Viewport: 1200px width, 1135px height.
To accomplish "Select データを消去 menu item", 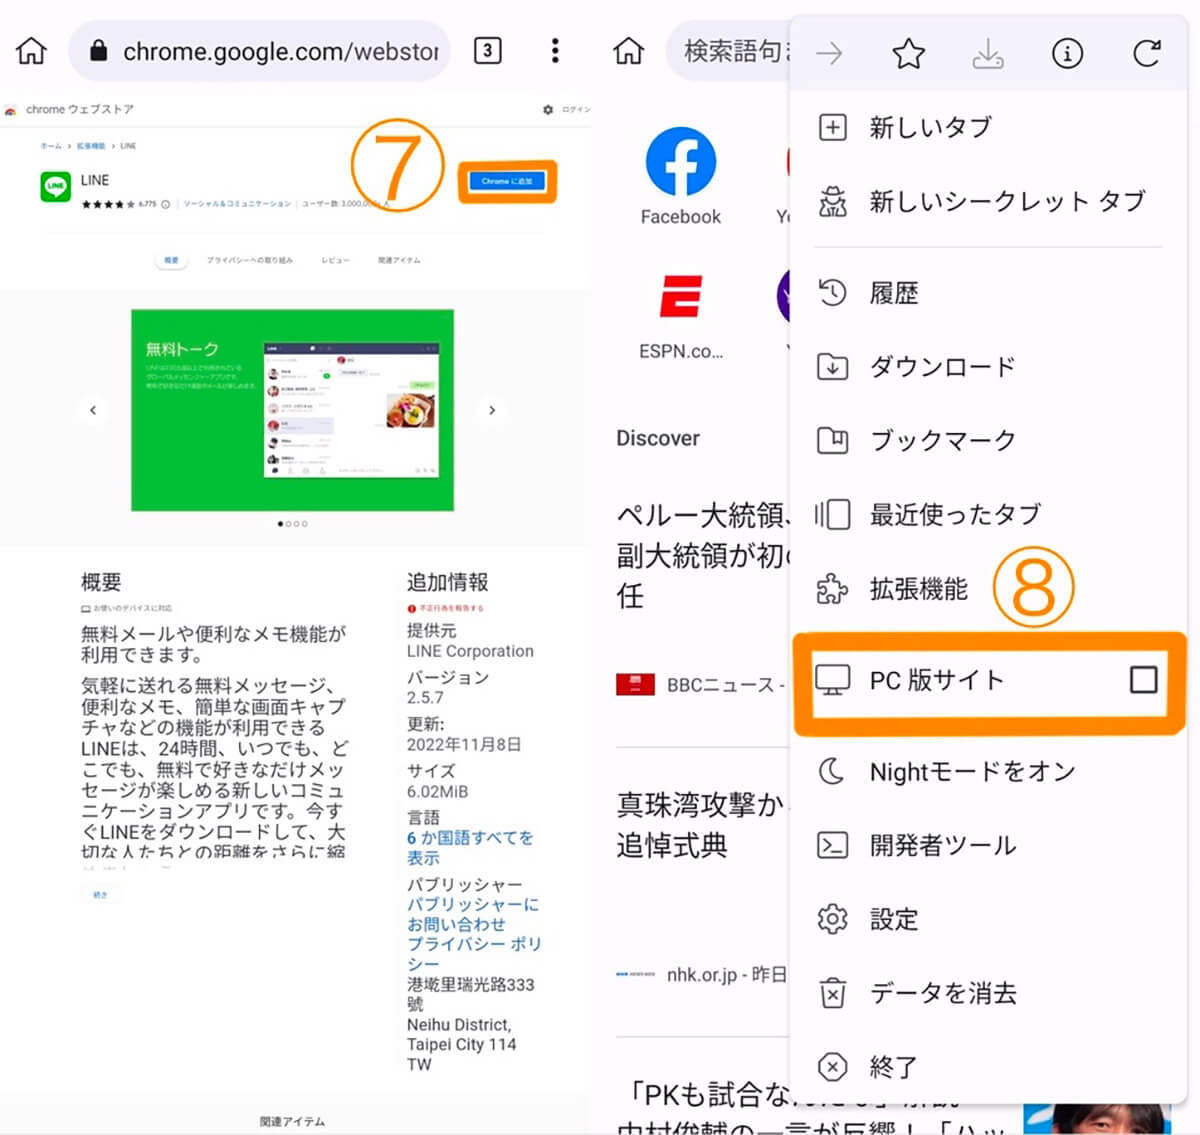I will coord(988,993).
